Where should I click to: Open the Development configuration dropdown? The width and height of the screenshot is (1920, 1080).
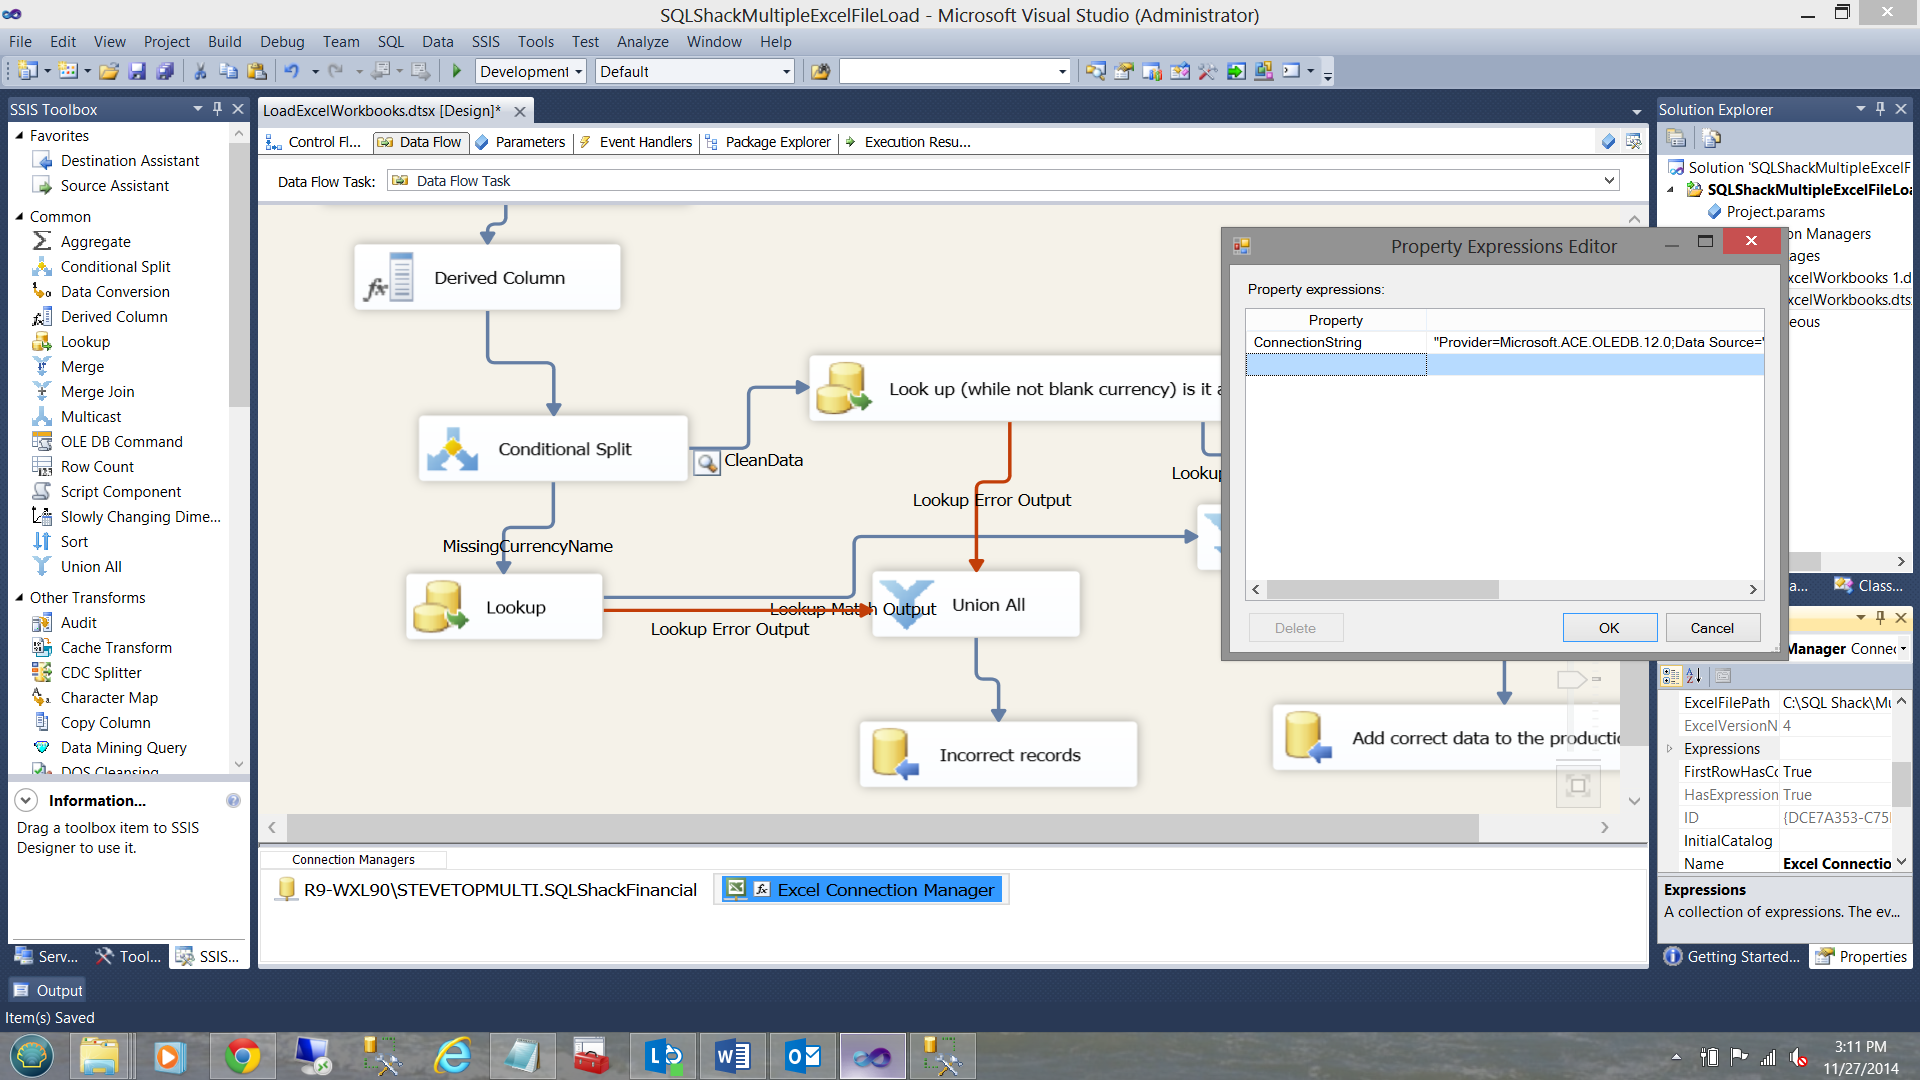[578, 71]
